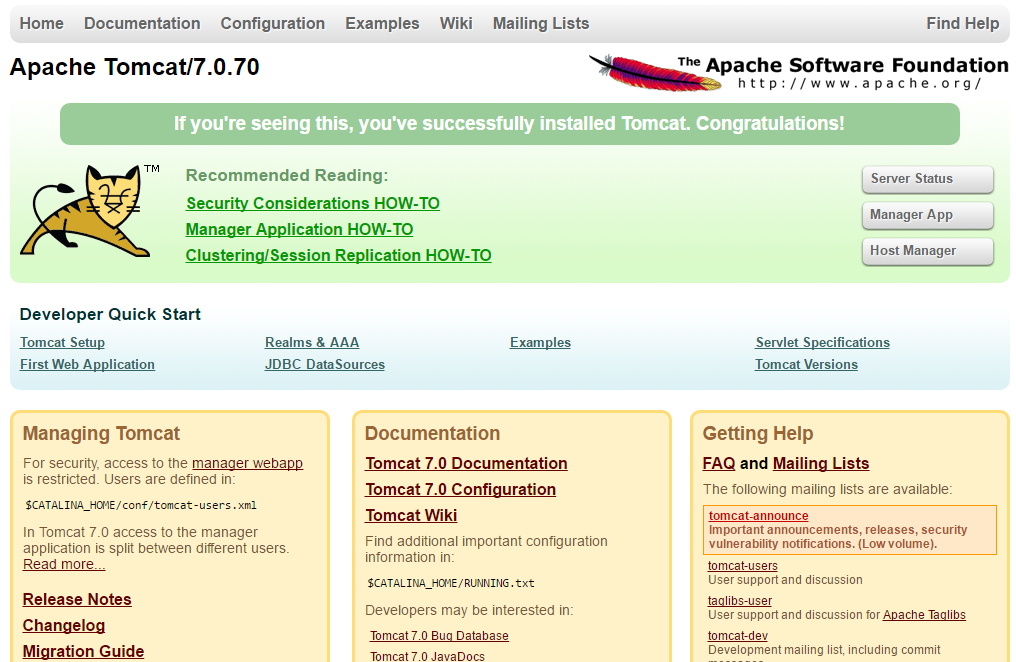
Task: Visit the Tomcat Wiki link
Action: tap(411, 515)
